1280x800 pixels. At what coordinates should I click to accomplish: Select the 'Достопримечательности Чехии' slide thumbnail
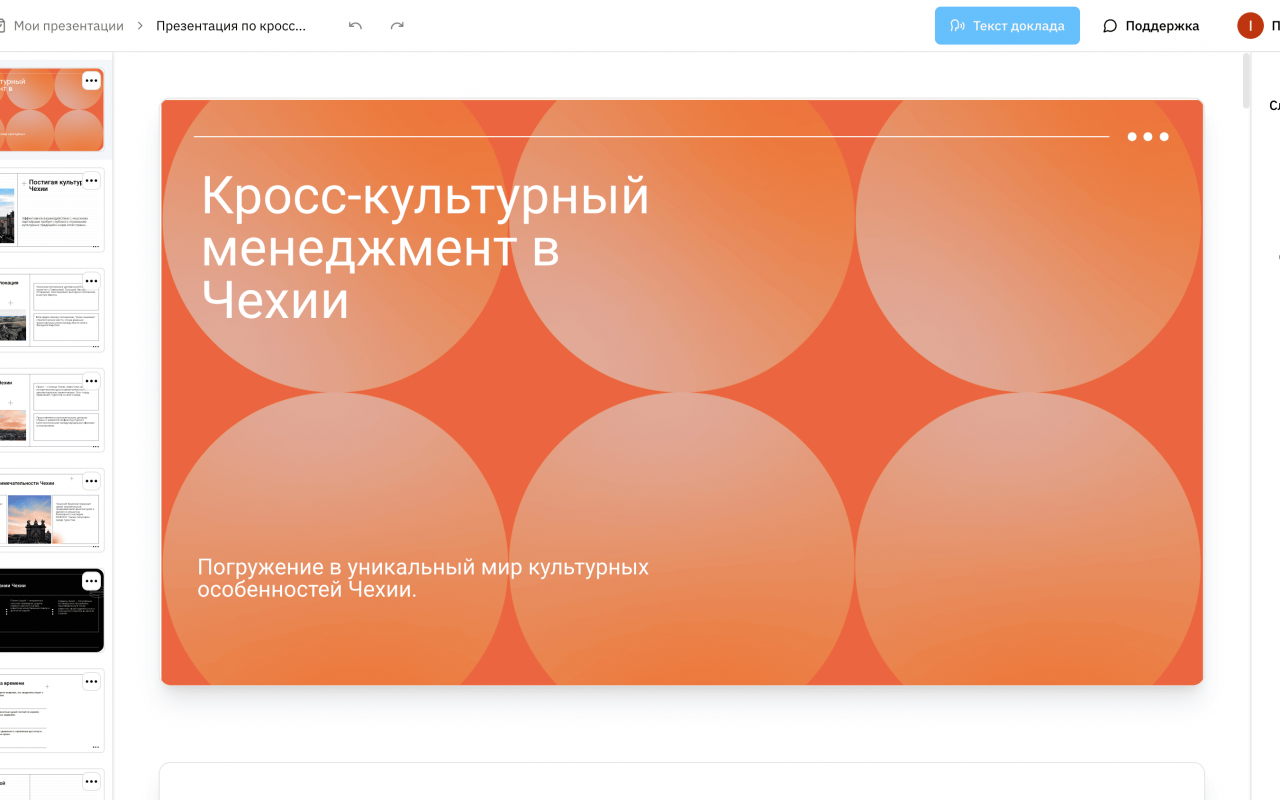[52, 510]
